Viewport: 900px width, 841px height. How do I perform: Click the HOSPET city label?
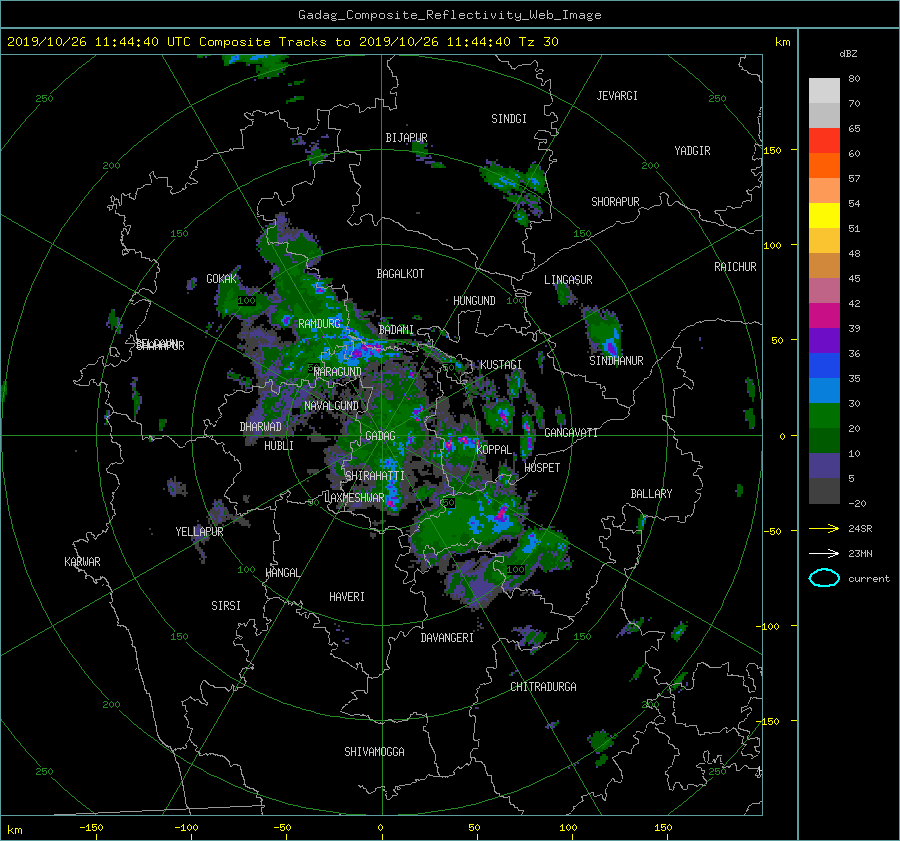click(542, 468)
